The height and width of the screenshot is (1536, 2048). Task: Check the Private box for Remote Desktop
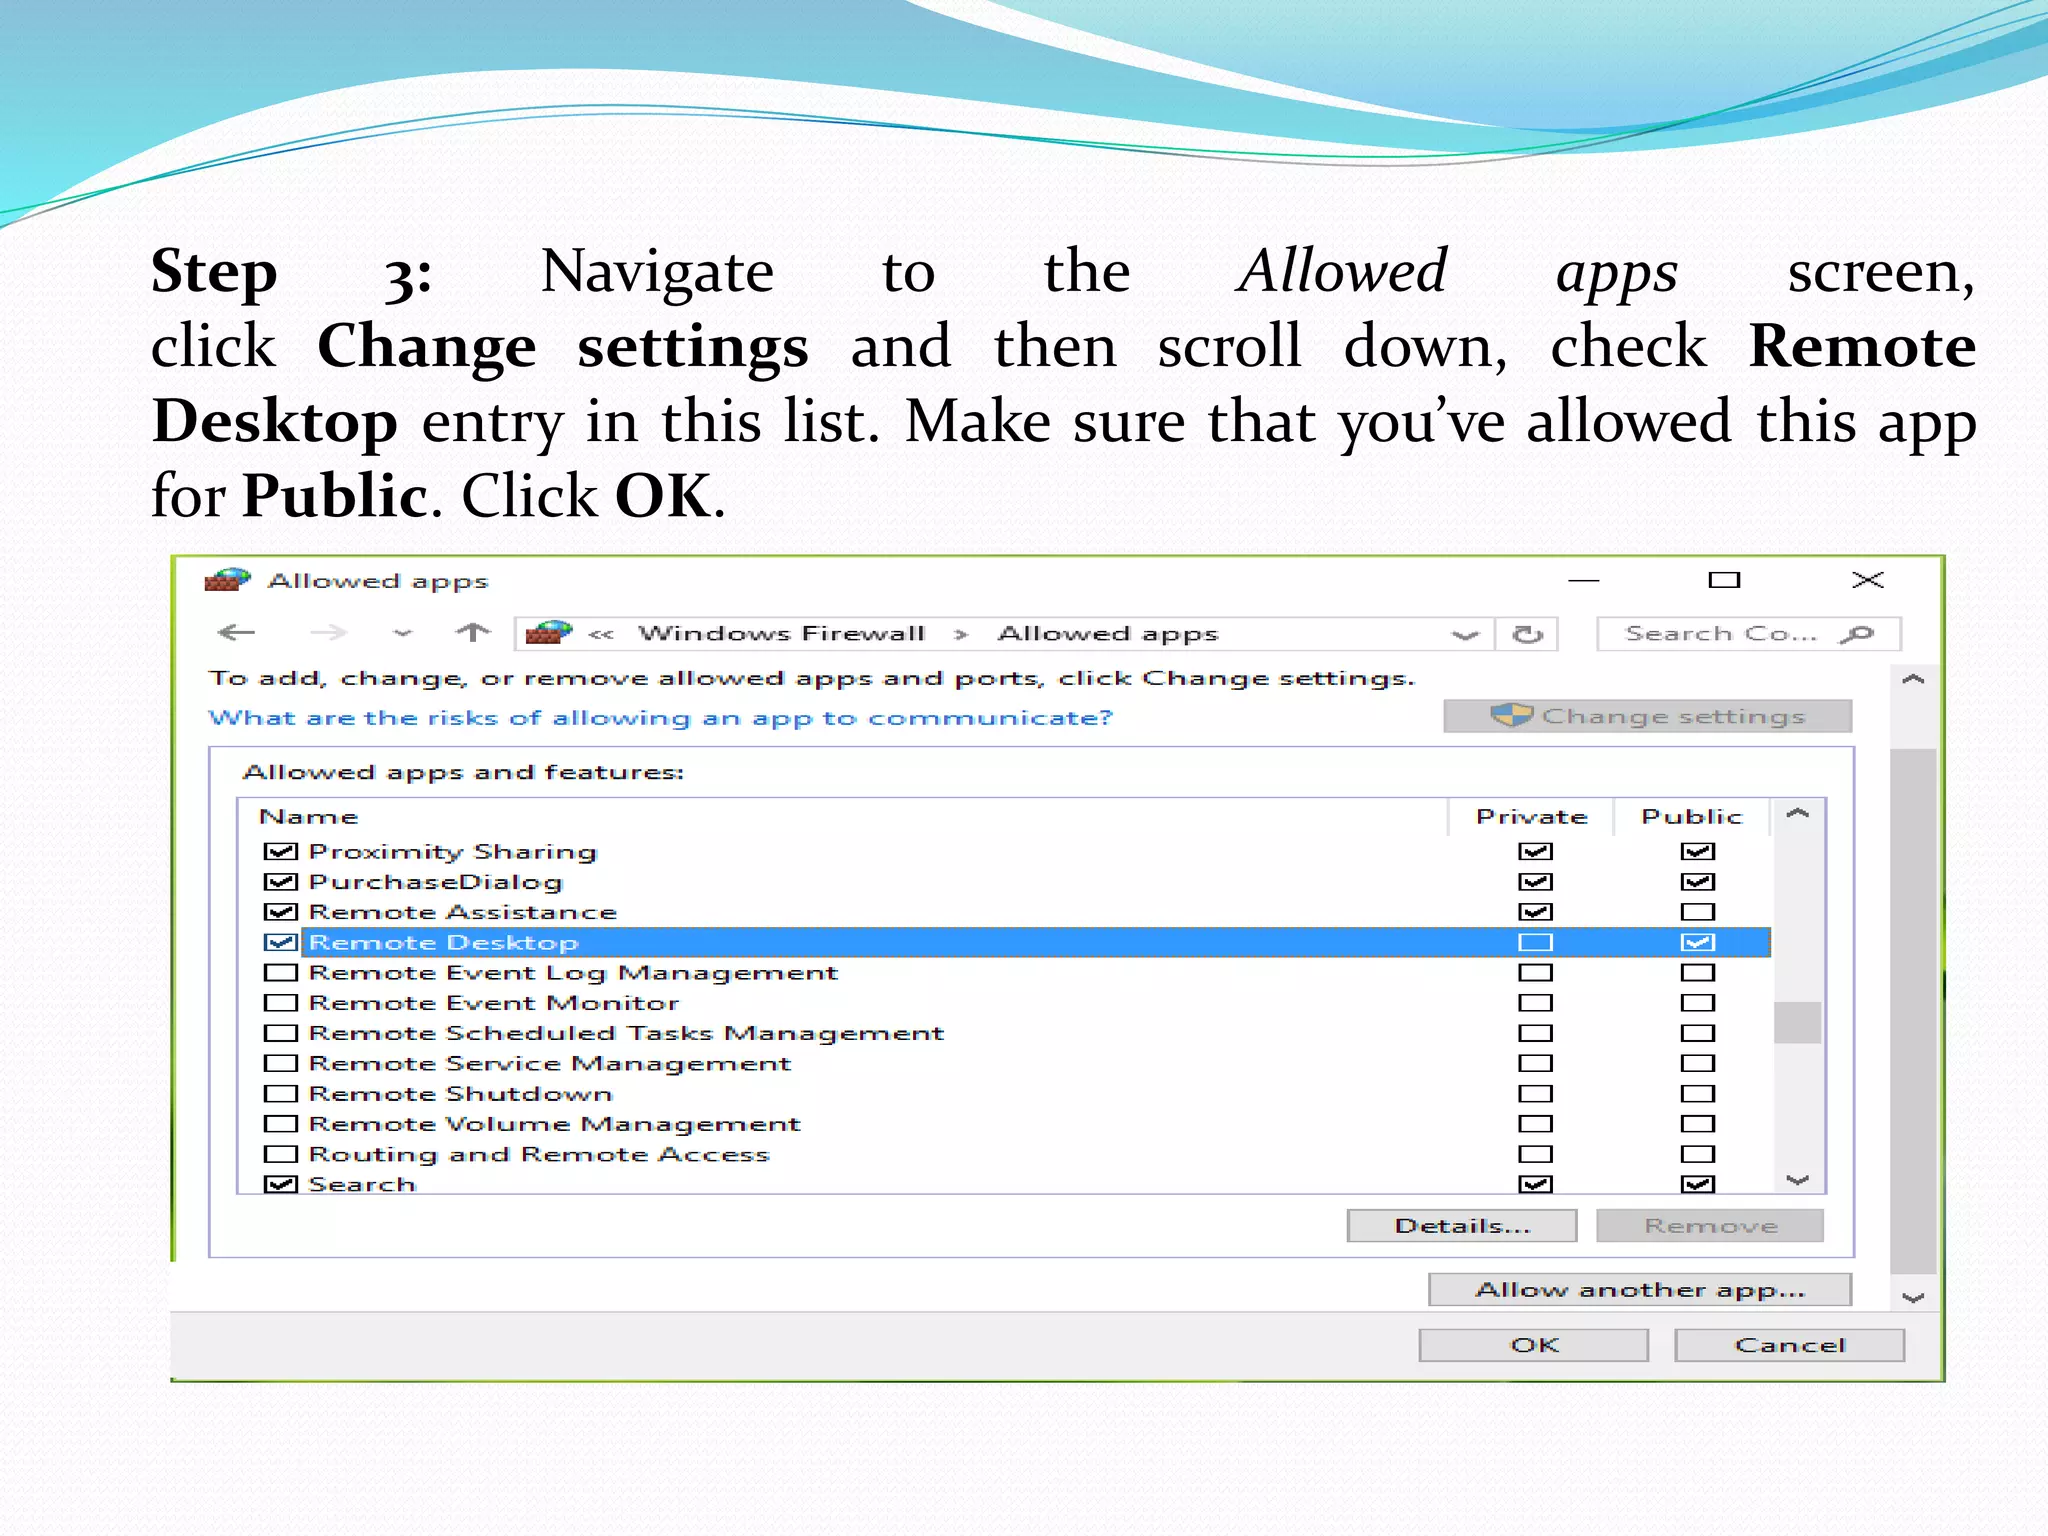coord(1535,942)
